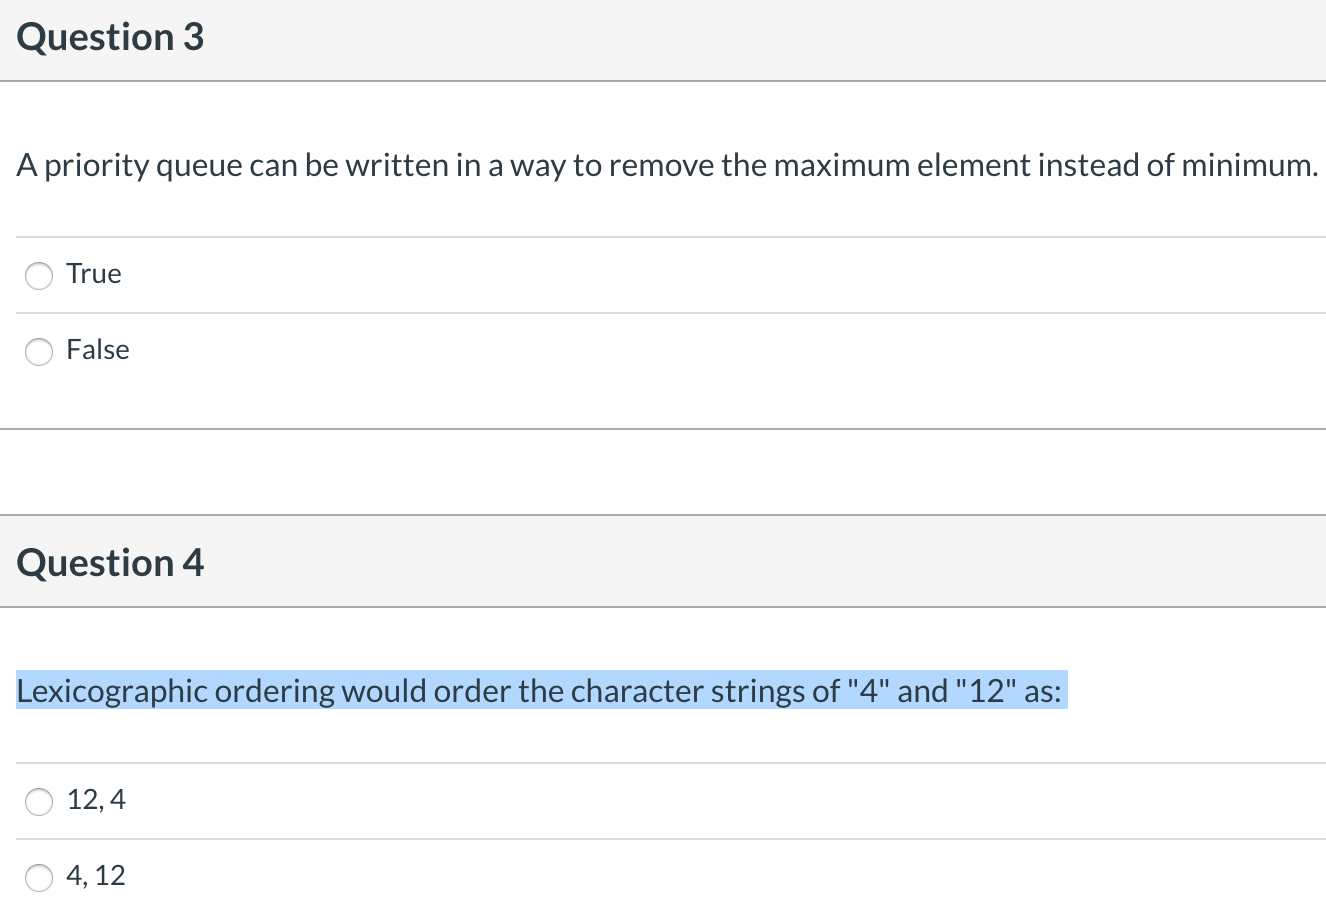Click the quoted "12" in highlighted question

[986, 691]
